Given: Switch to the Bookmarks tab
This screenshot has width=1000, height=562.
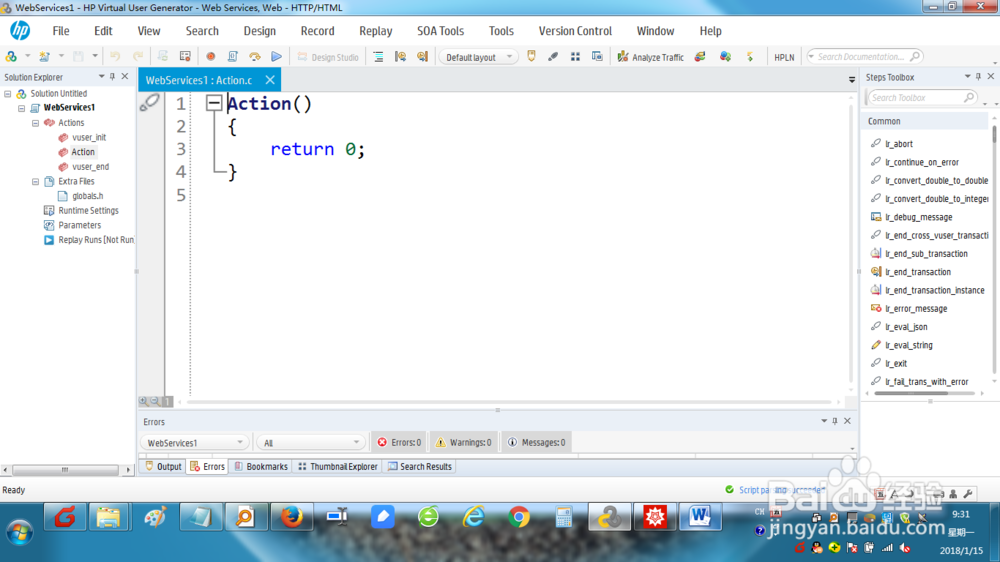Looking at the screenshot, I should (261, 466).
